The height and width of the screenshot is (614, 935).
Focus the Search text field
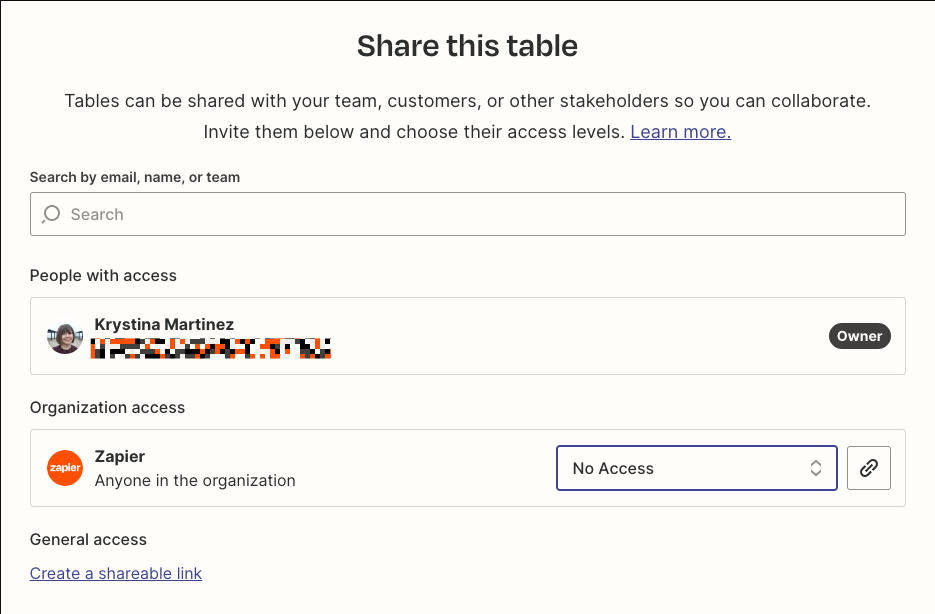(480, 214)
